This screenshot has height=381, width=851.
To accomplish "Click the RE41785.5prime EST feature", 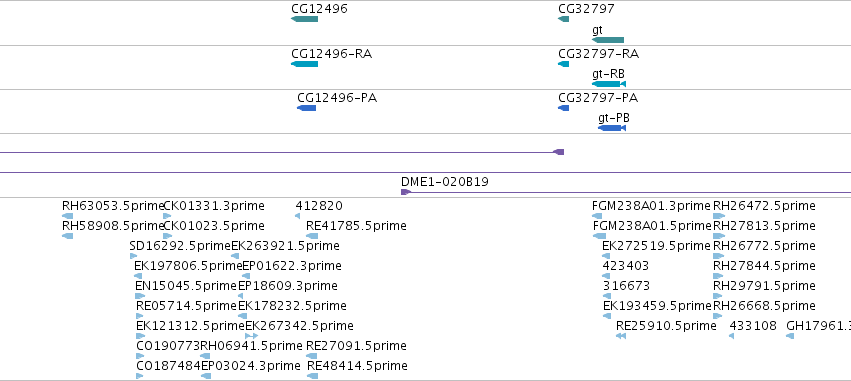I will (x=312, y=236).
